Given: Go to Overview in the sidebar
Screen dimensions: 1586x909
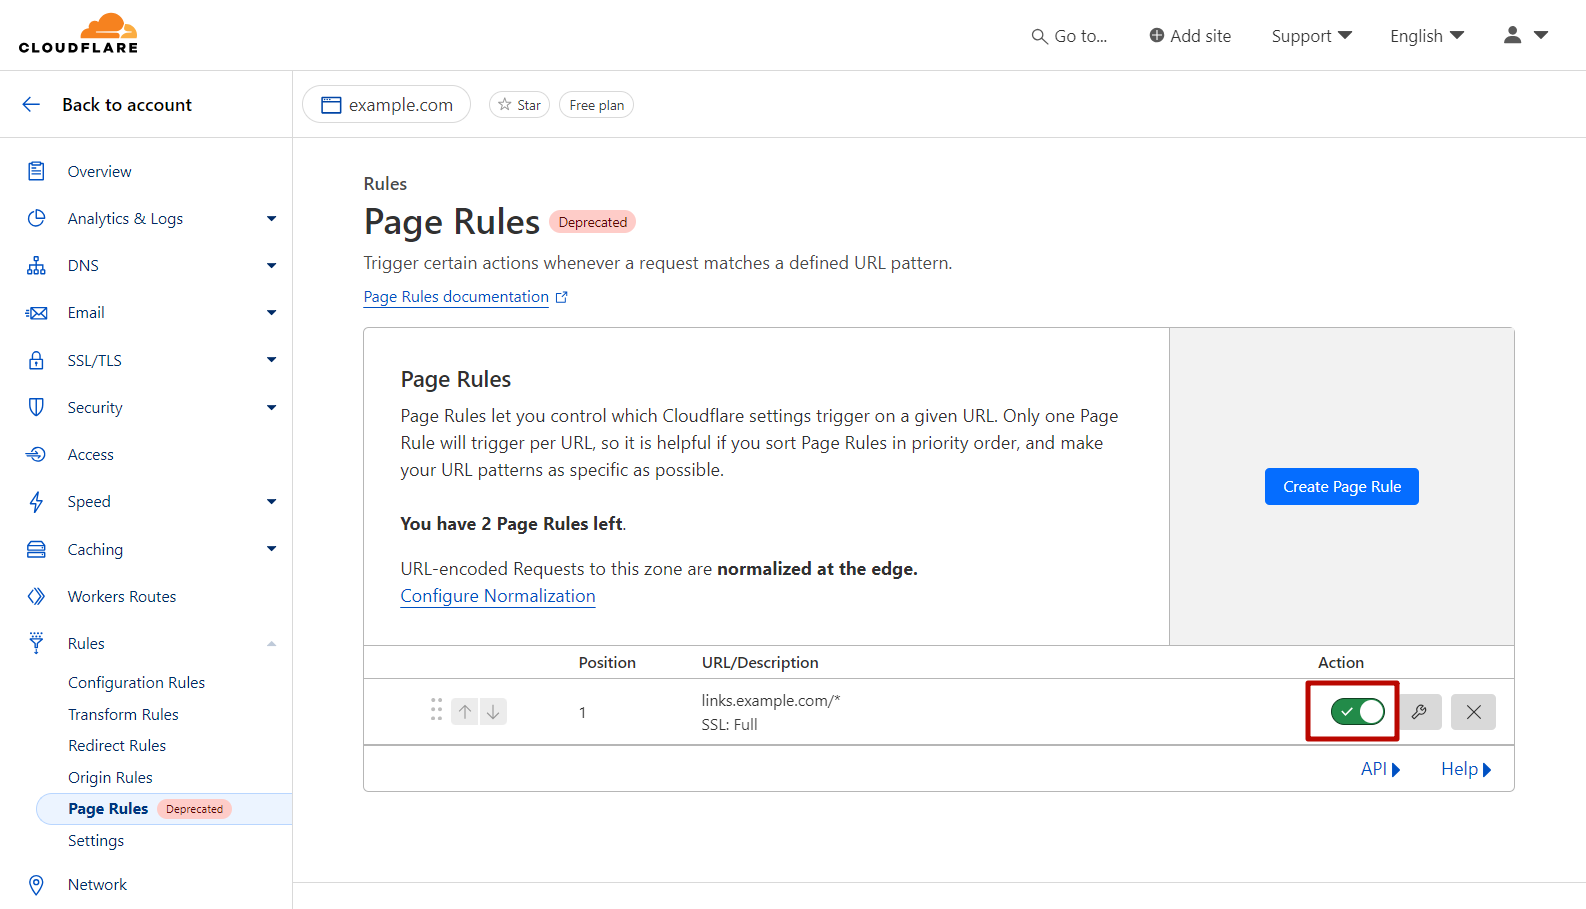Looking at the screenshot, I should 99,172.
